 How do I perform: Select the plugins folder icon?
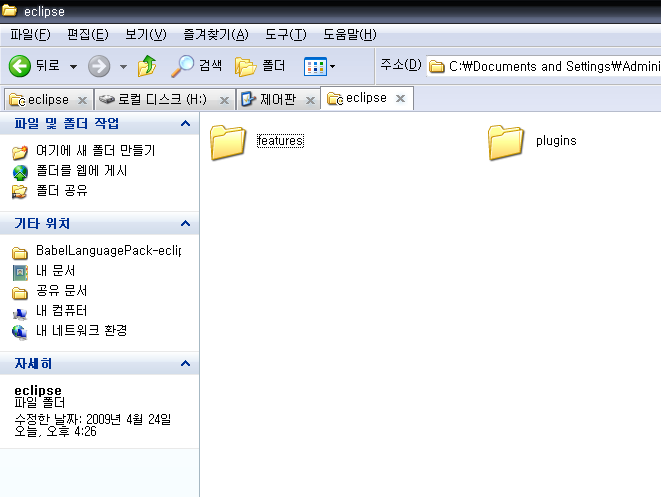[505, 142]
